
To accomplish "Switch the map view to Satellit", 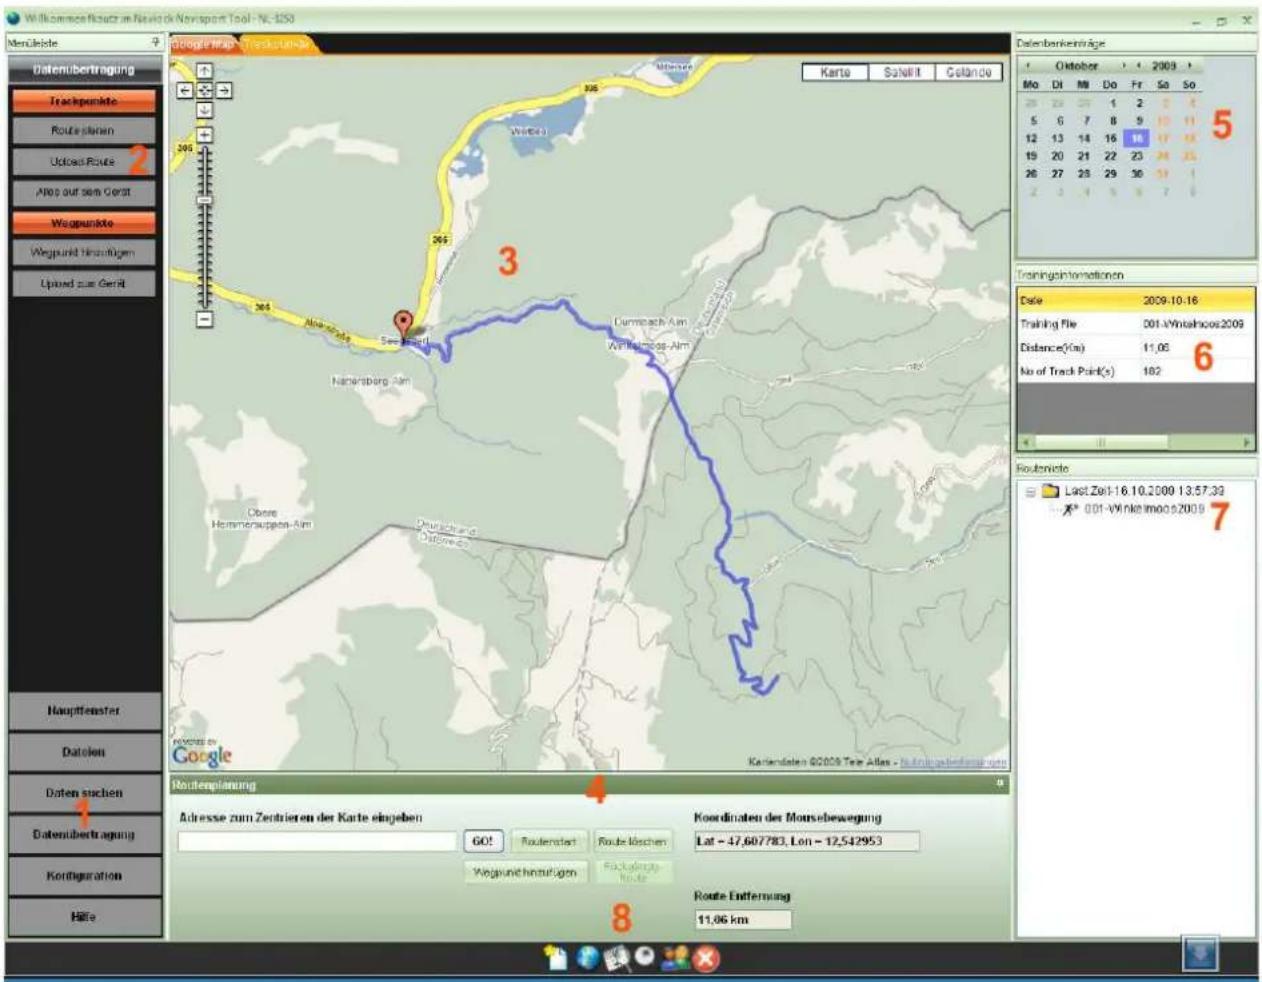I will (902, 72).
